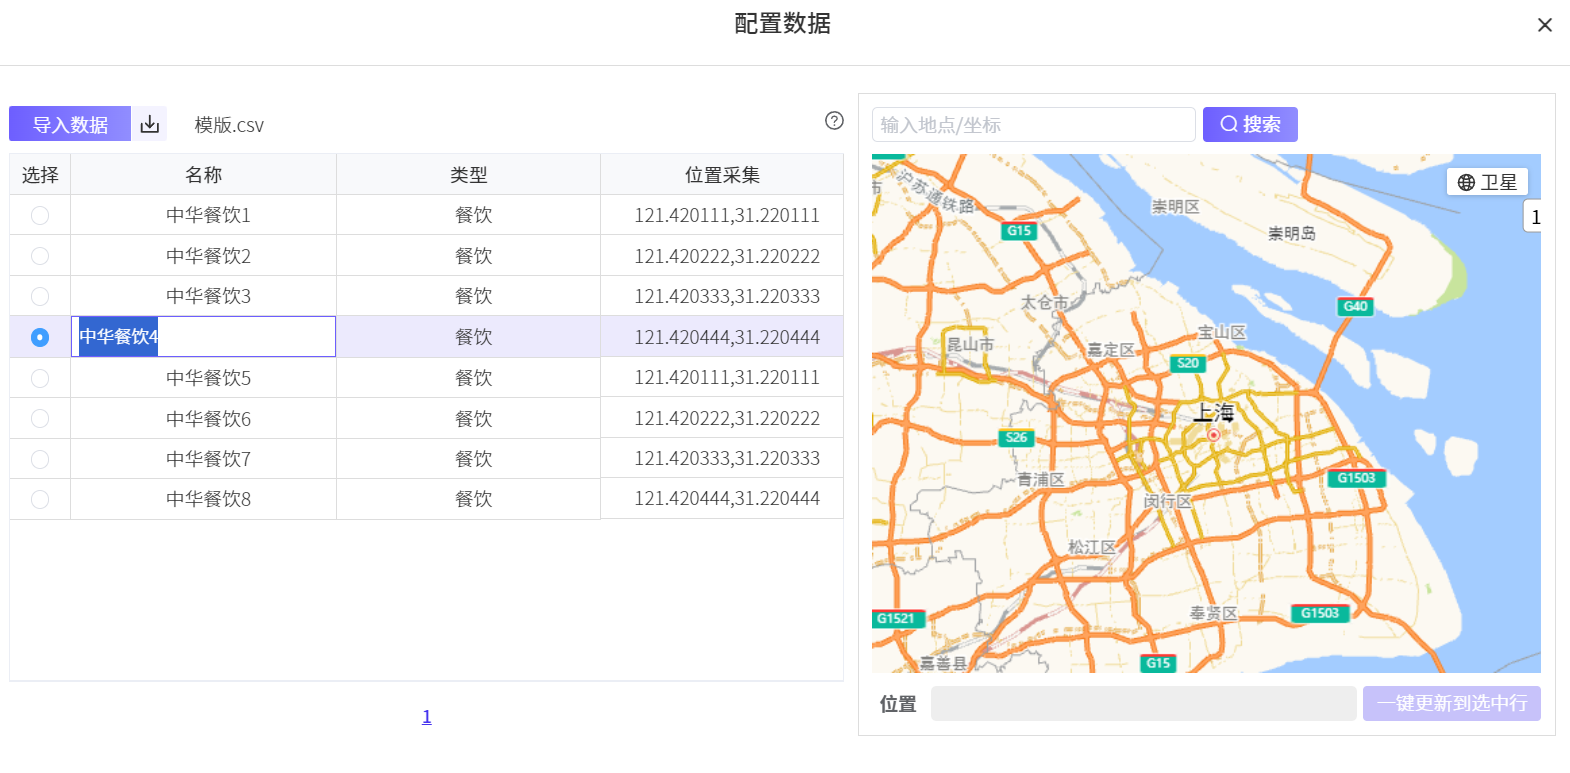
Task: Click the G1521 highway badge on the map
Action: (896, 618)
